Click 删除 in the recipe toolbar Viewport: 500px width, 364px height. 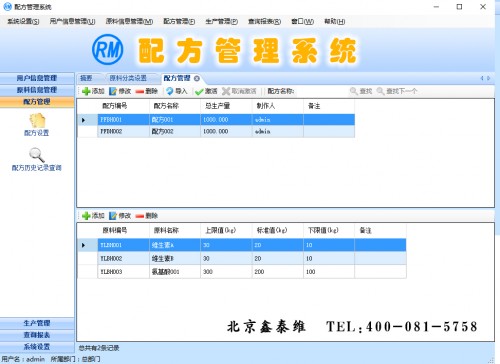(x=147, y=91)
